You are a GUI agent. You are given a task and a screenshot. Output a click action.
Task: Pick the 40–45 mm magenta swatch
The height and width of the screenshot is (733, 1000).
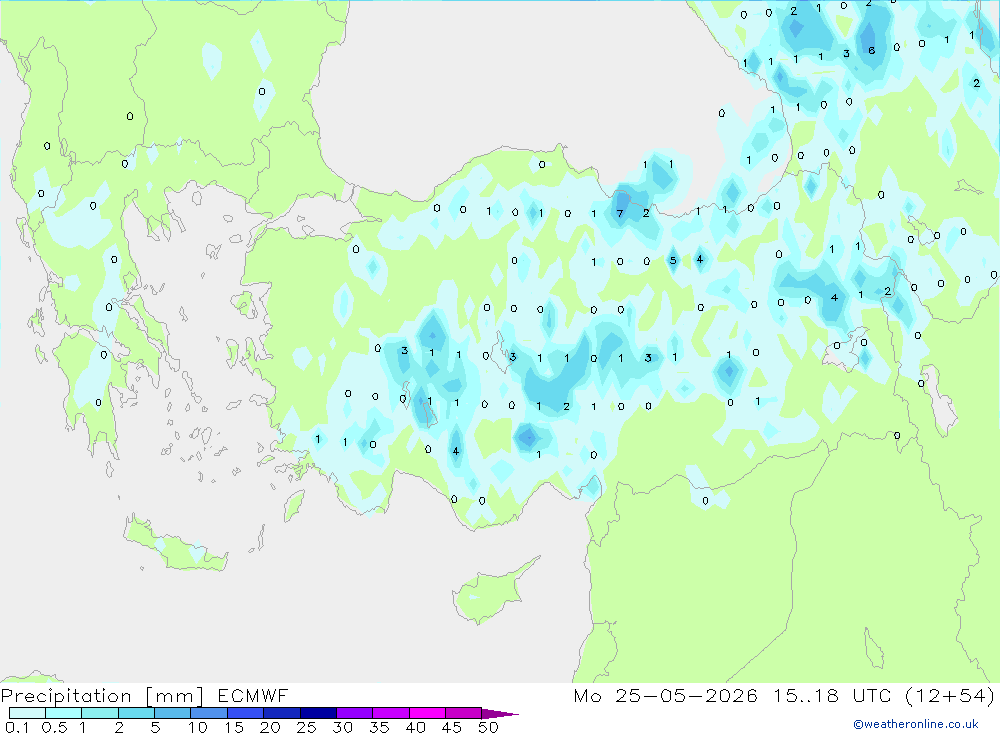coord(427,713)
